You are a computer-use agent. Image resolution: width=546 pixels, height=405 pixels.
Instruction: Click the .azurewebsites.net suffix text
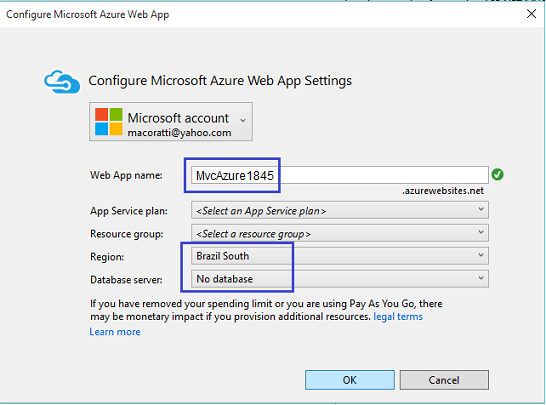tap(443, 191)
